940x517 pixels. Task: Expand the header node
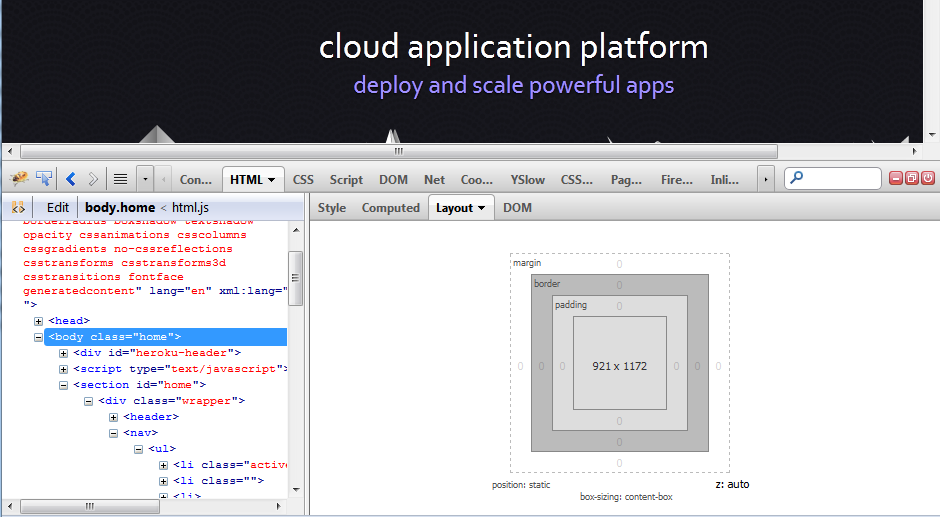coord(113,417)
